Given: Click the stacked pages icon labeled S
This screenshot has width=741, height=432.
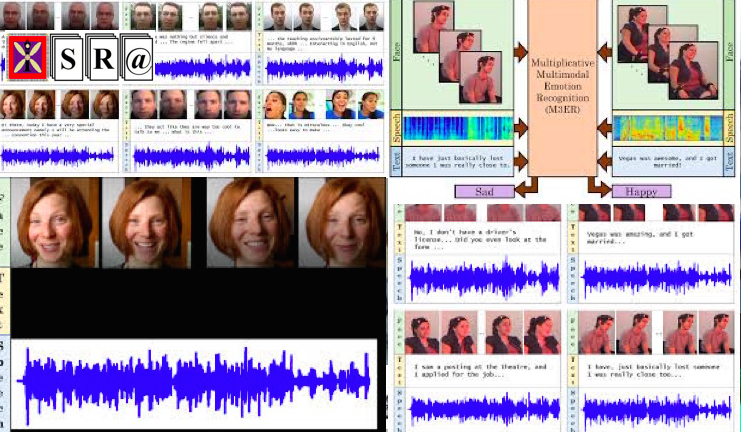Looking at the screenshot, I should coord(68,57).
